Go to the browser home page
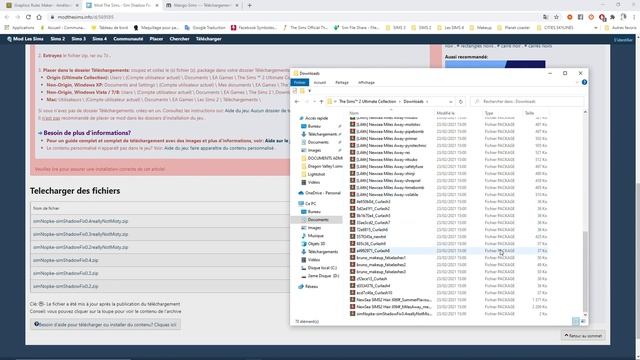 [39, 17]
